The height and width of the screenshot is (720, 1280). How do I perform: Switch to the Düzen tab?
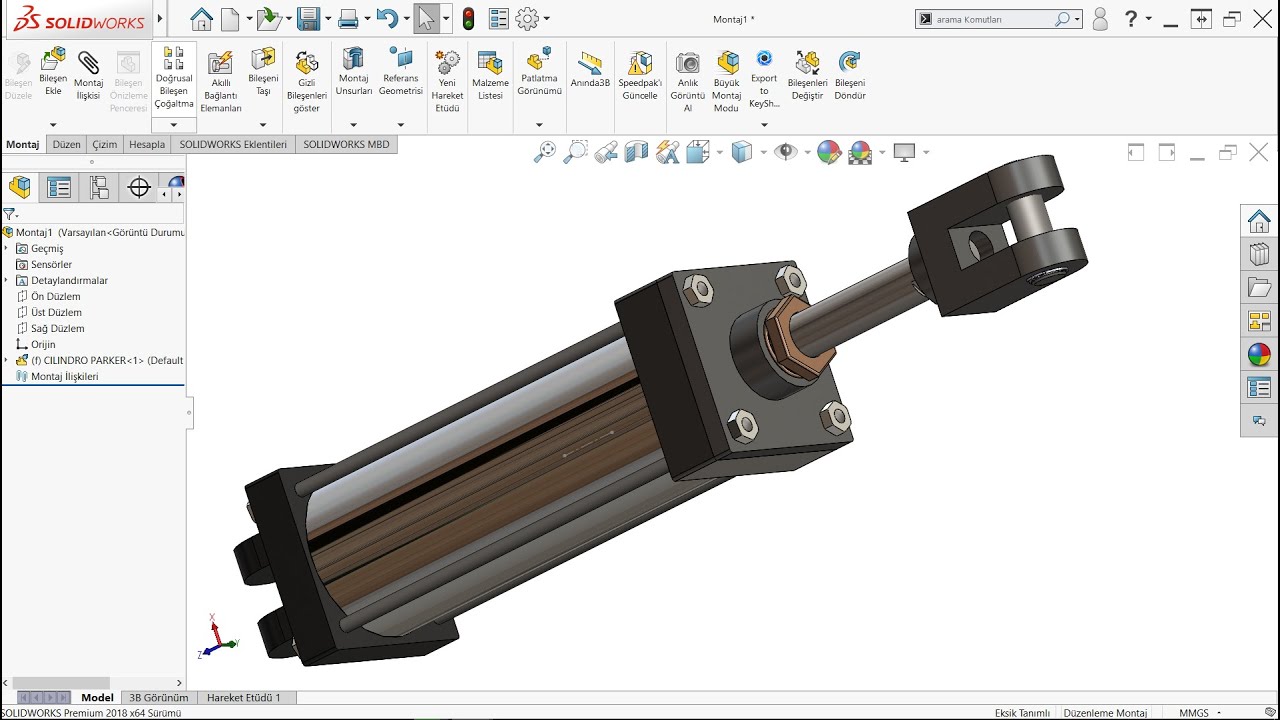click(x=66, y=144)
